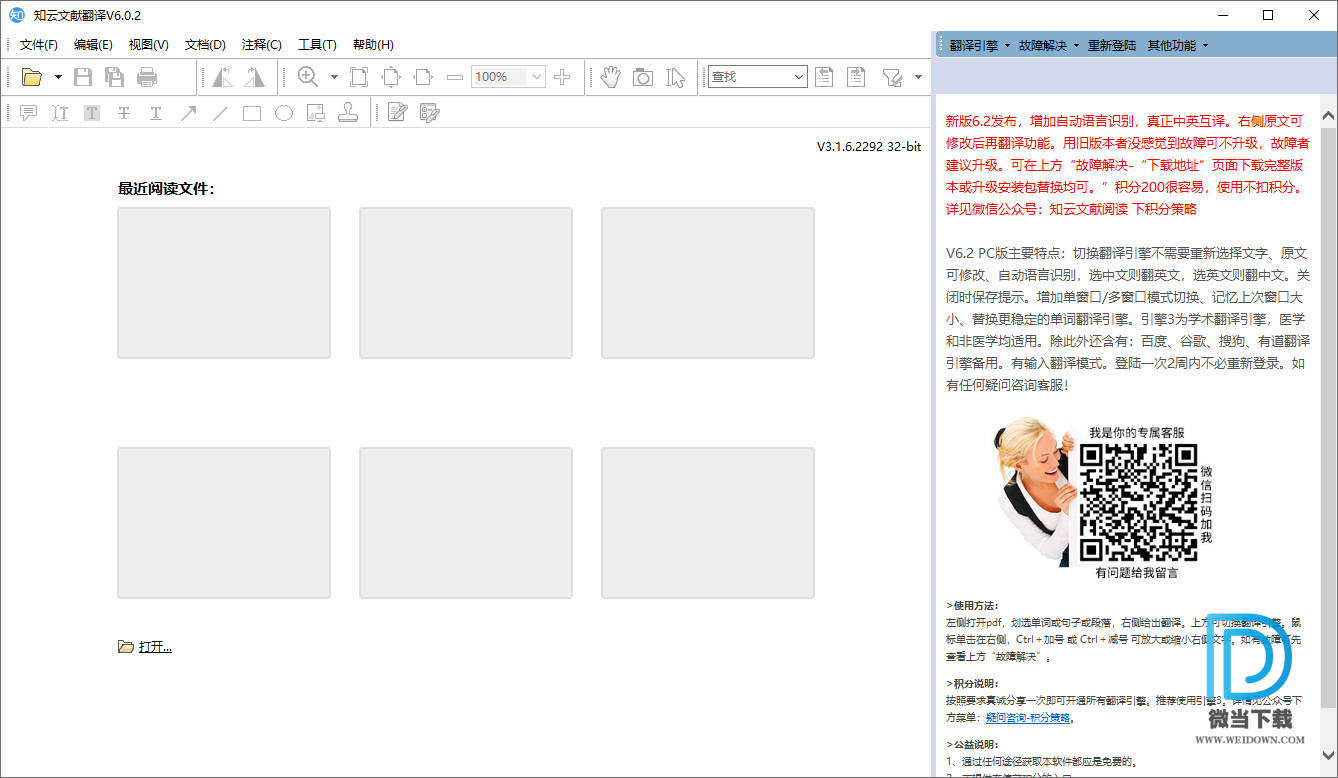Expand the 故障解决 dropdown menu
The image size is (1338, 778).
tap(1049, 45)
